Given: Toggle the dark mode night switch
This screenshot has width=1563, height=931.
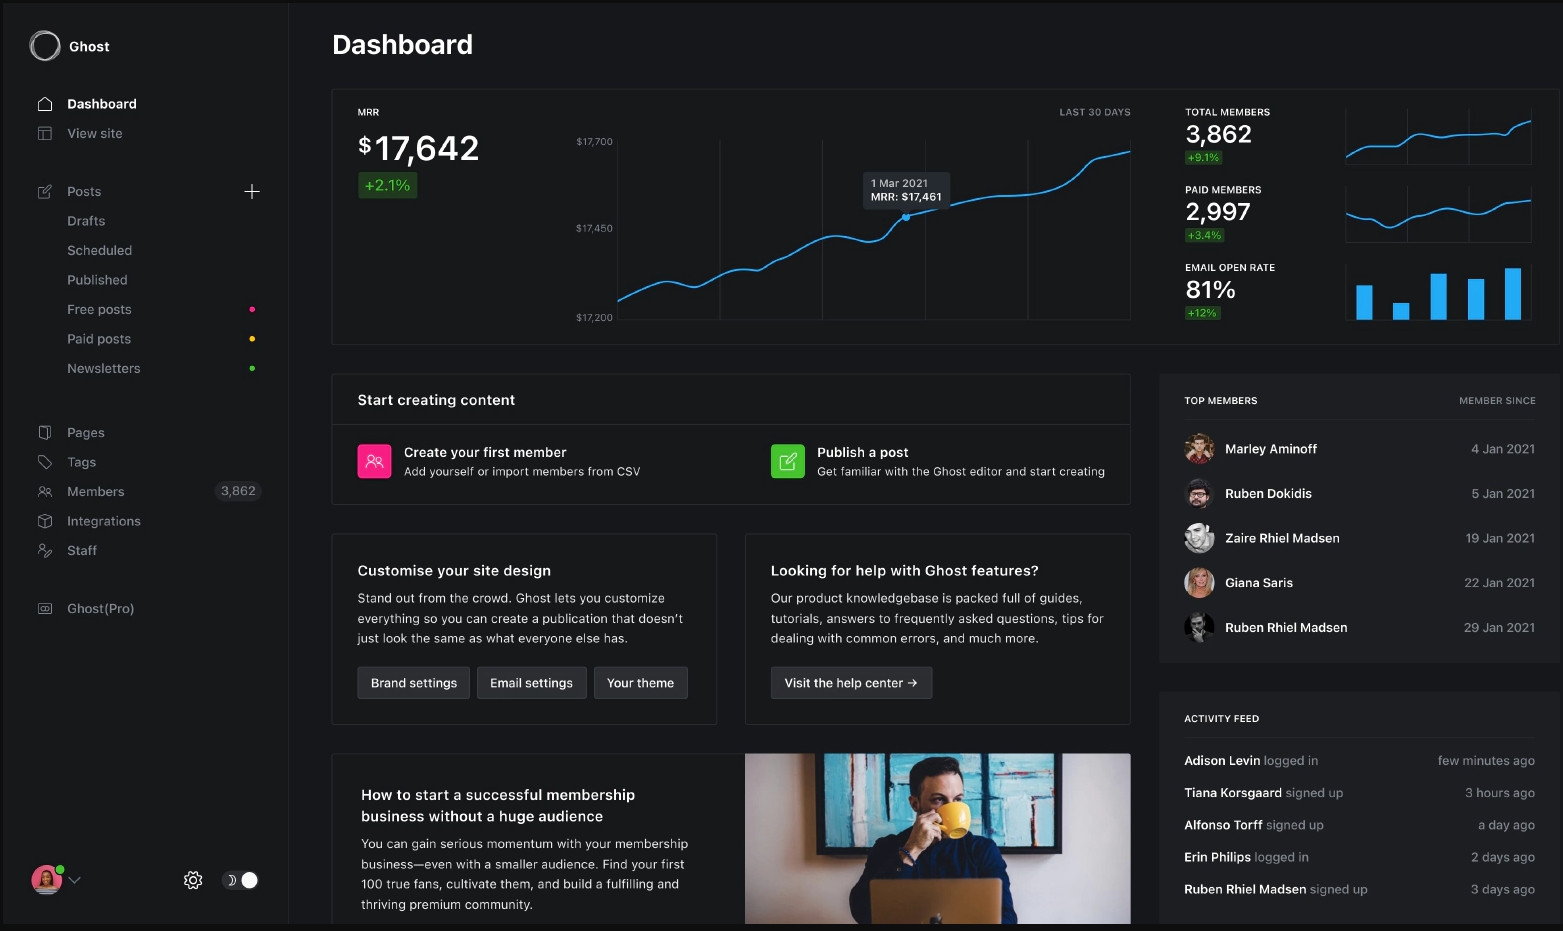Looking at the screenshot, I should pyautogui.click(x=241, y=880).
